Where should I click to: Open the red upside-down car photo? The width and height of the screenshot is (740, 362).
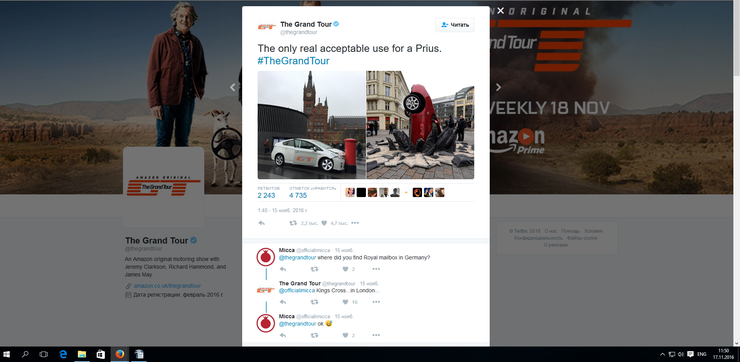pyautogui.click(x=420, y=125)
